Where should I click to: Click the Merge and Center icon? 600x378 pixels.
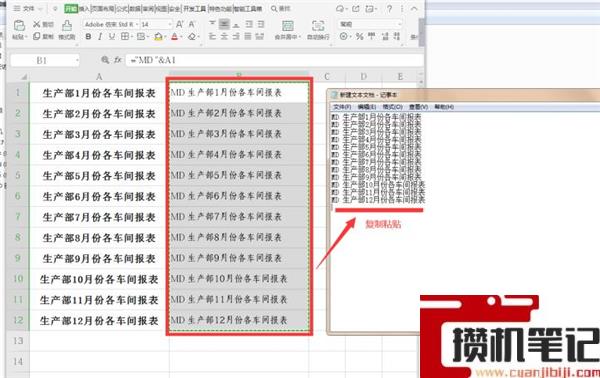[x=288, y=26]
